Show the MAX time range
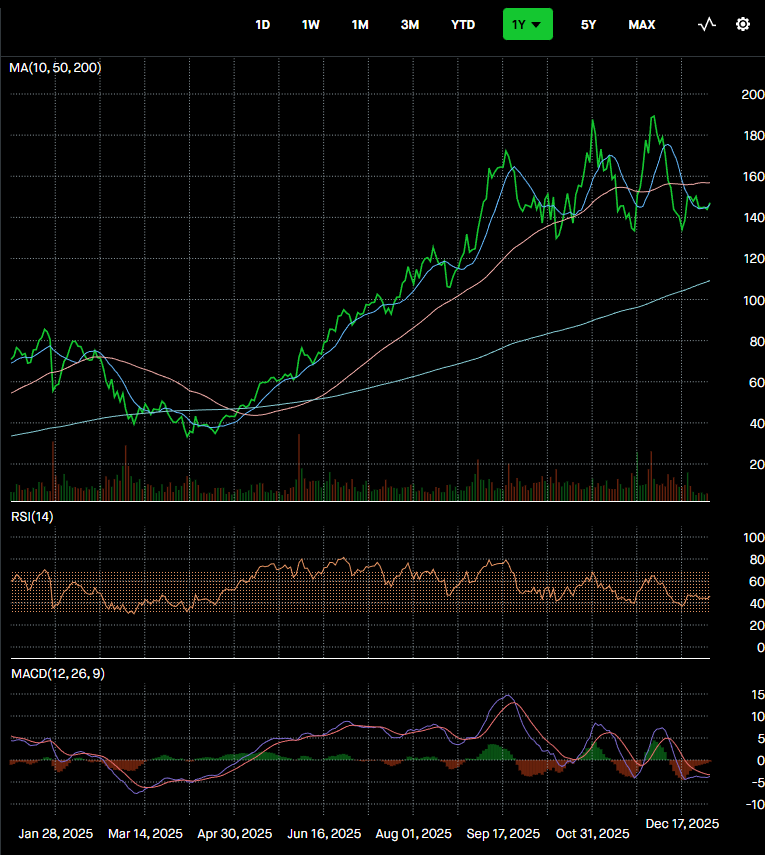Image resolution: width=765 pixels, height=855 pixels. pos(642,25)
